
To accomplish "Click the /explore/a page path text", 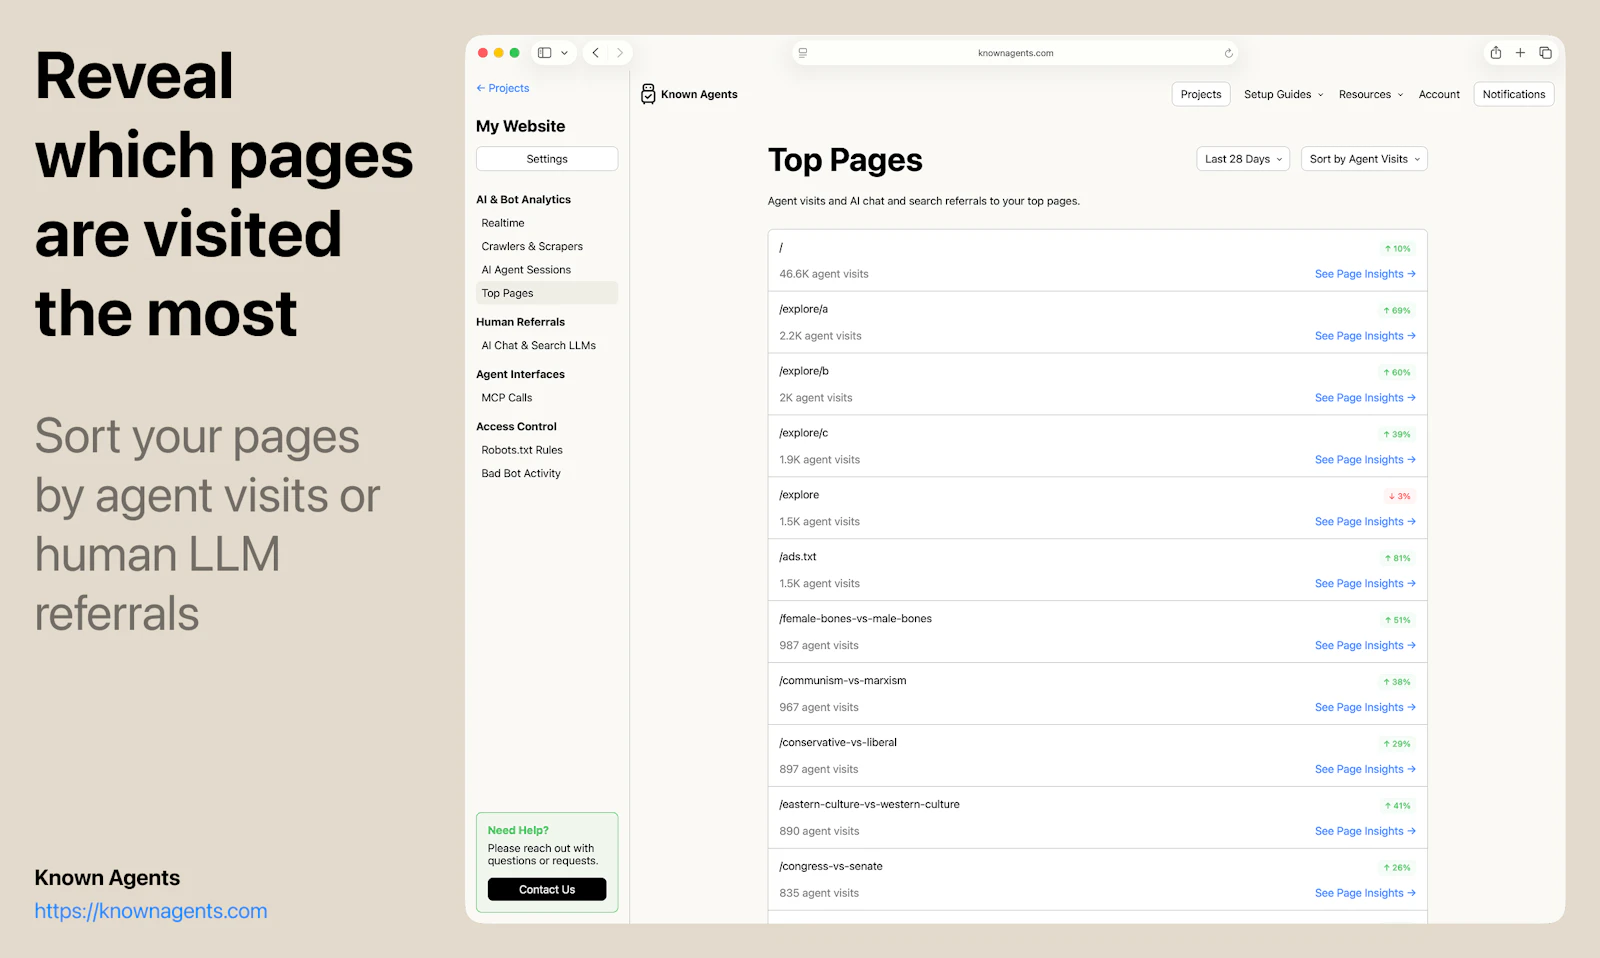I will point(804,309).
